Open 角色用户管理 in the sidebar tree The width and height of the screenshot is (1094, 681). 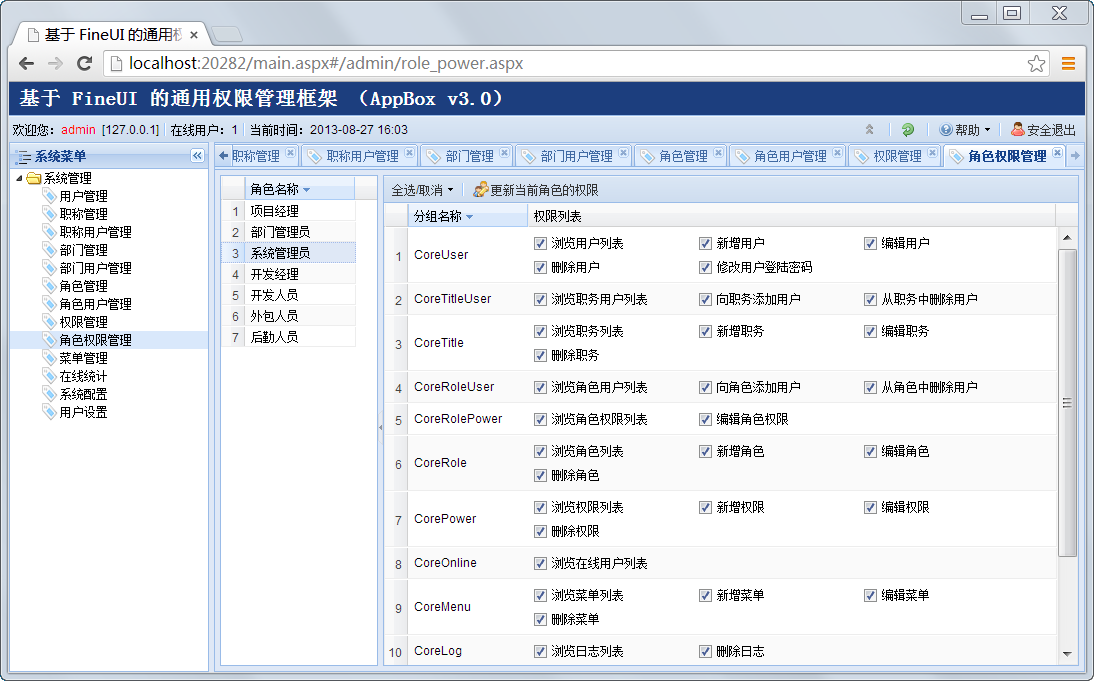point(96,304)
